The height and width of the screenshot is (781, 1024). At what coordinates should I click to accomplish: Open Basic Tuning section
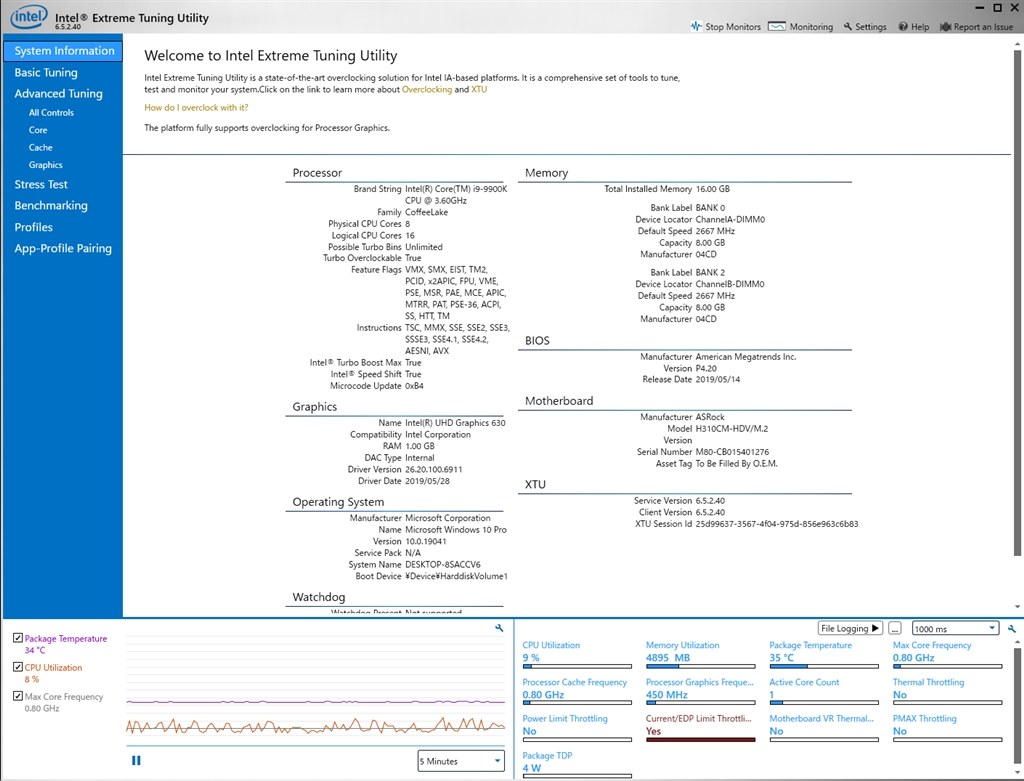point(46,72)
